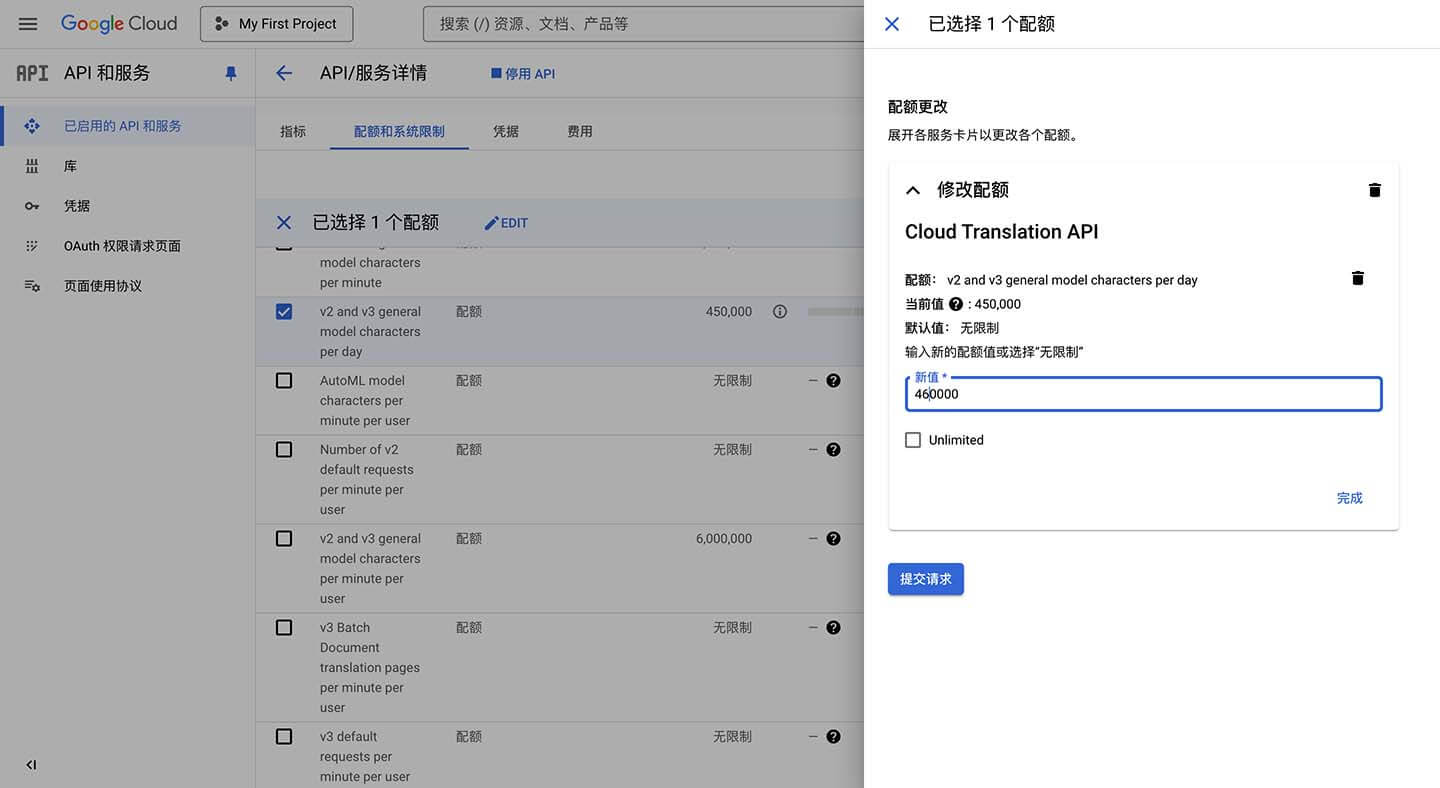Click the EDIT pencil button

coord(506,223)
